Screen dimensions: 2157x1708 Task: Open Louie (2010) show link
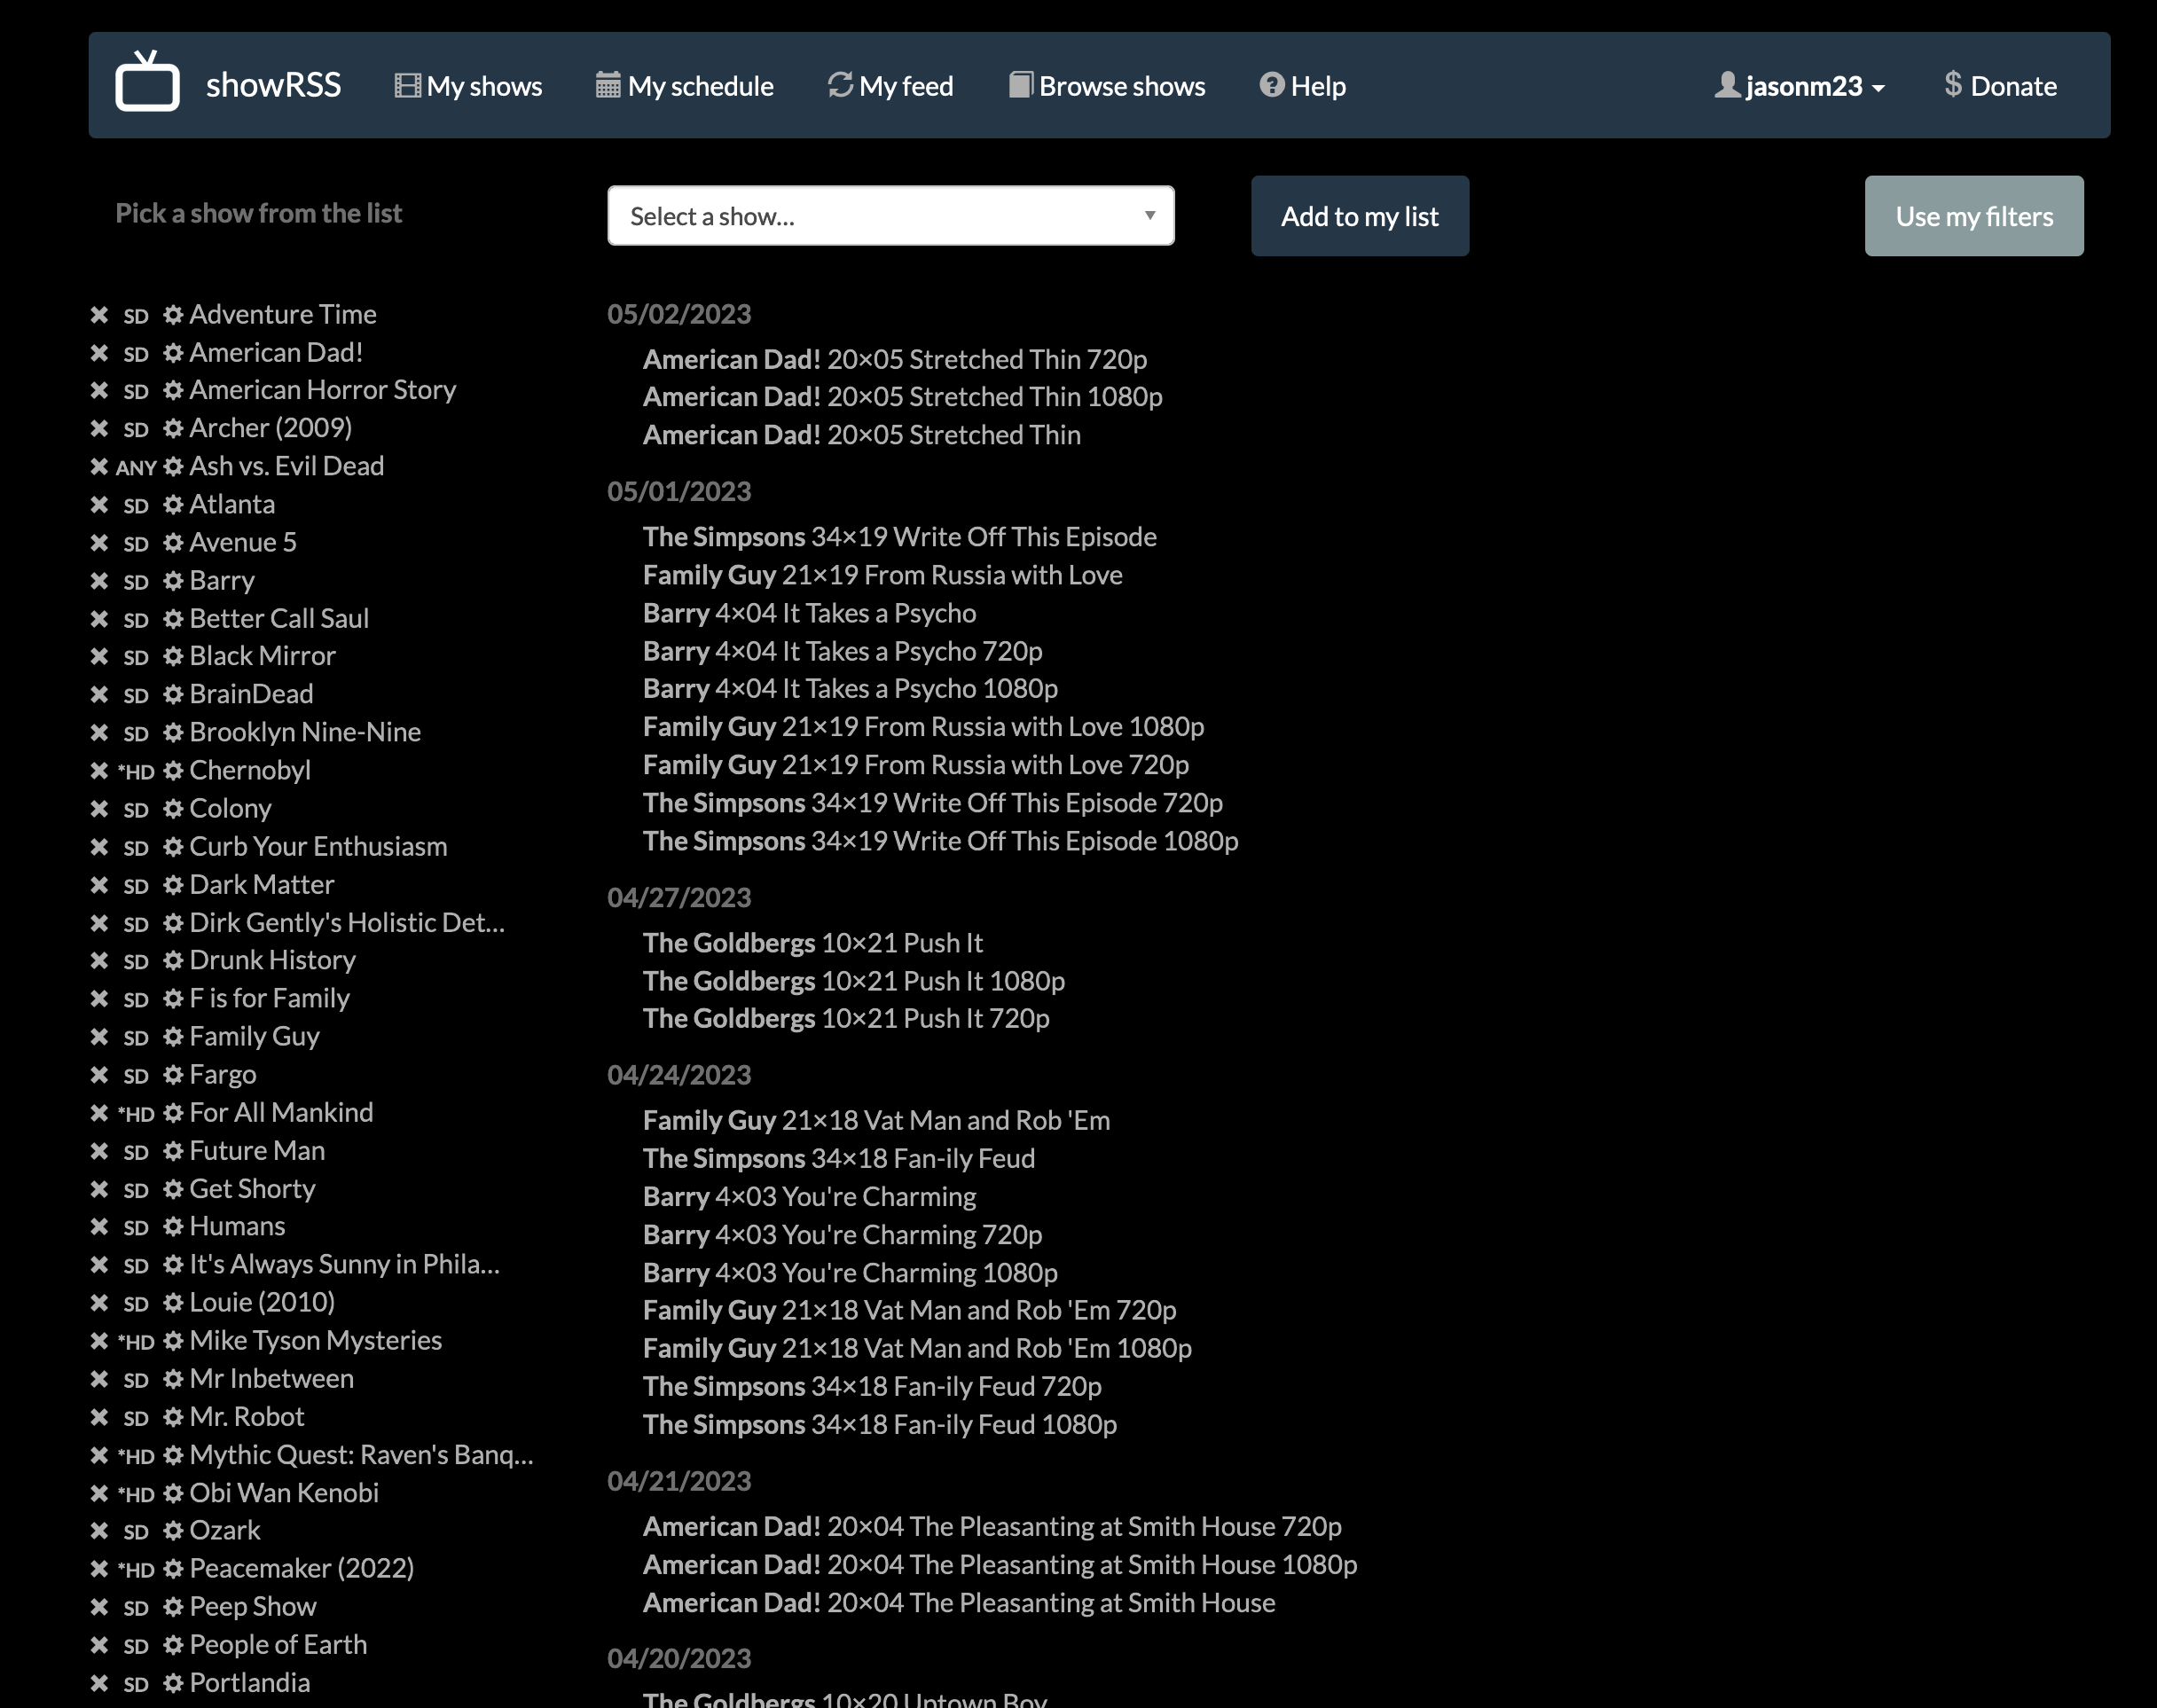[x=262, y=1302]
